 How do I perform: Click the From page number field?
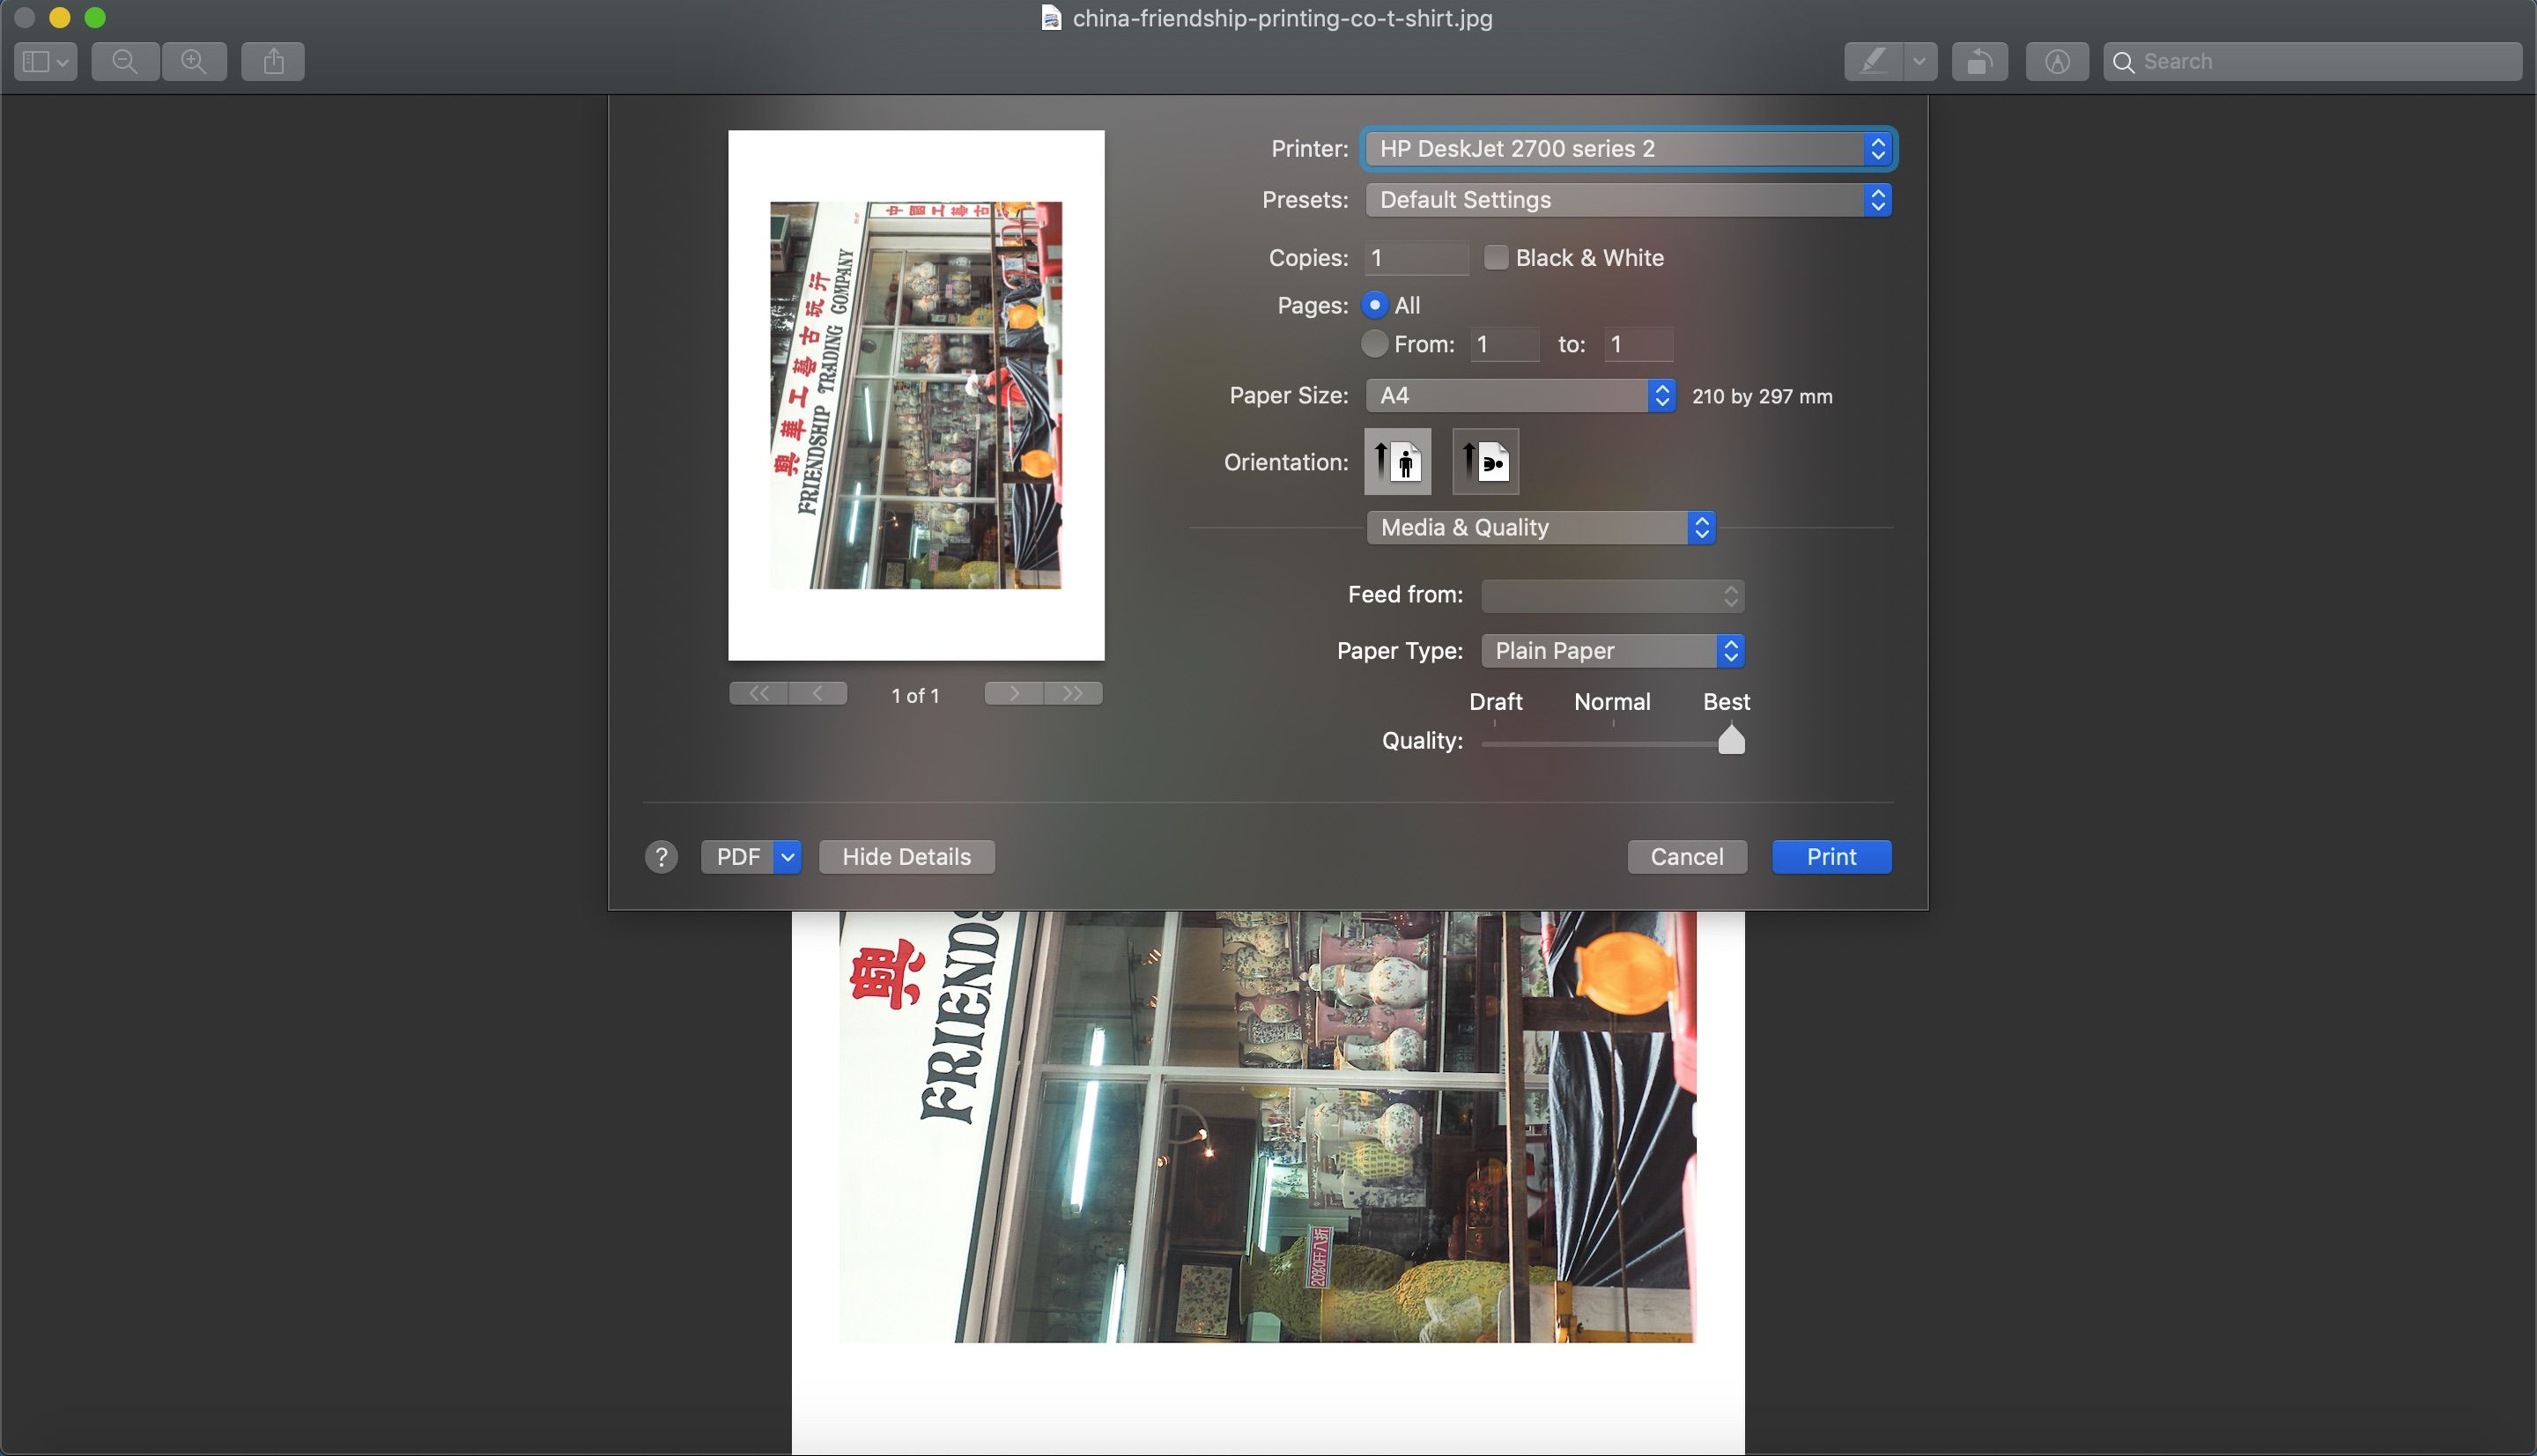tap(1505, 344)
